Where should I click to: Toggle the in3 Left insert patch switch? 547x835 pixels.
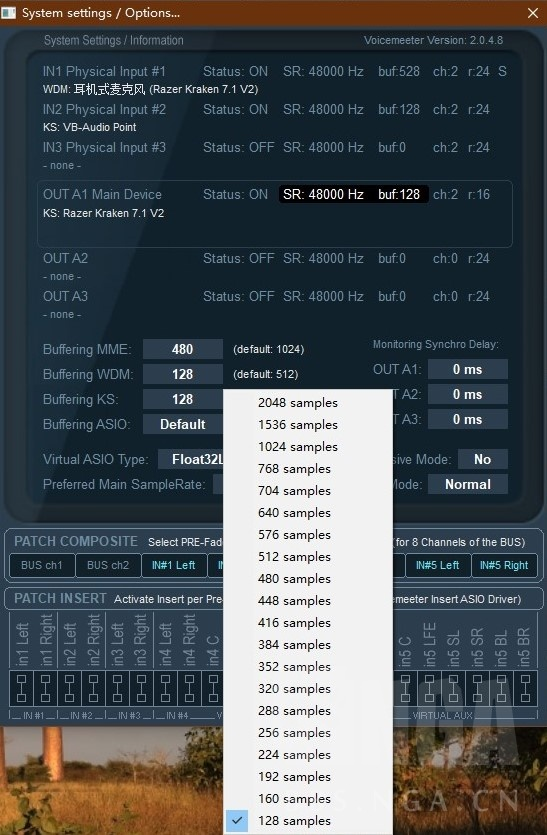tap(117, 688)
